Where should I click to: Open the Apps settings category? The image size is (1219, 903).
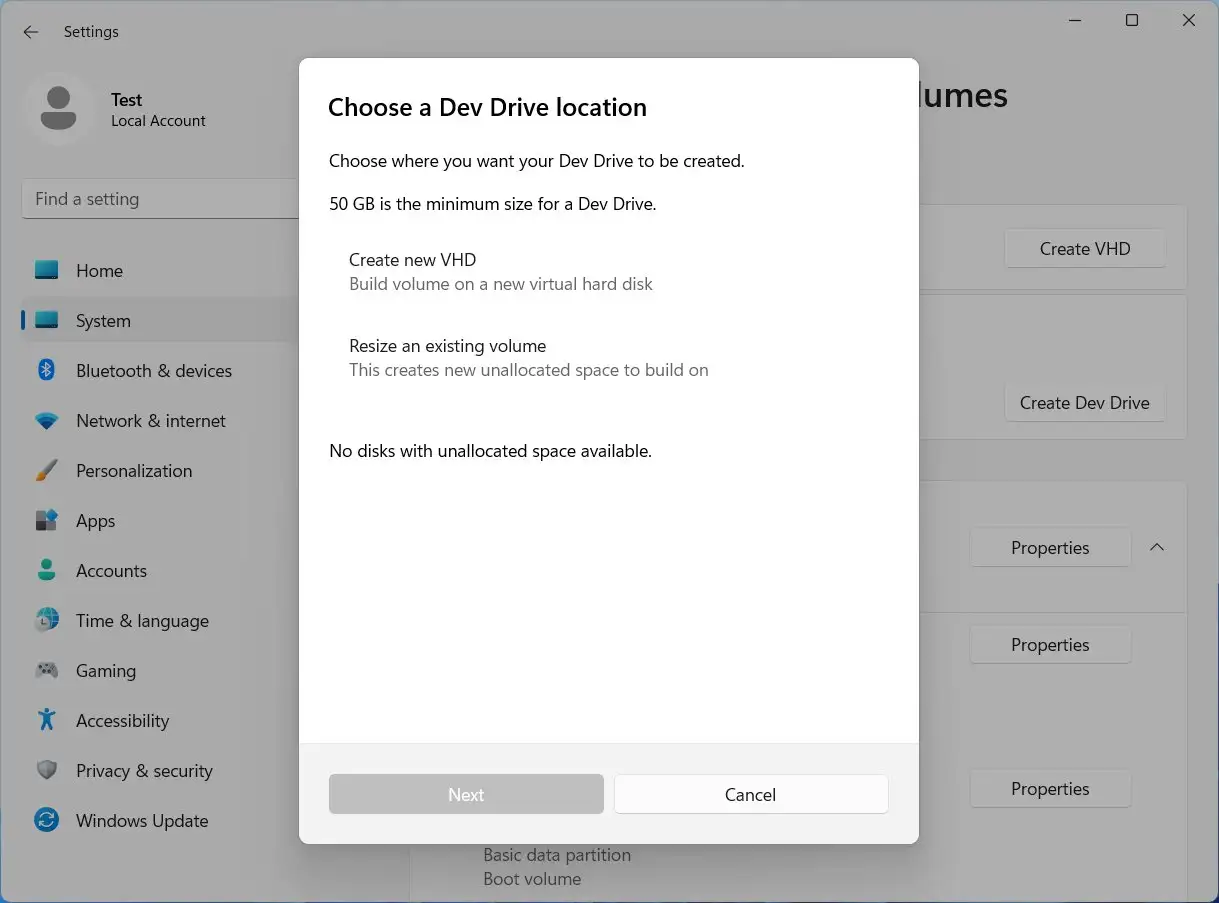tap(95, 520)
